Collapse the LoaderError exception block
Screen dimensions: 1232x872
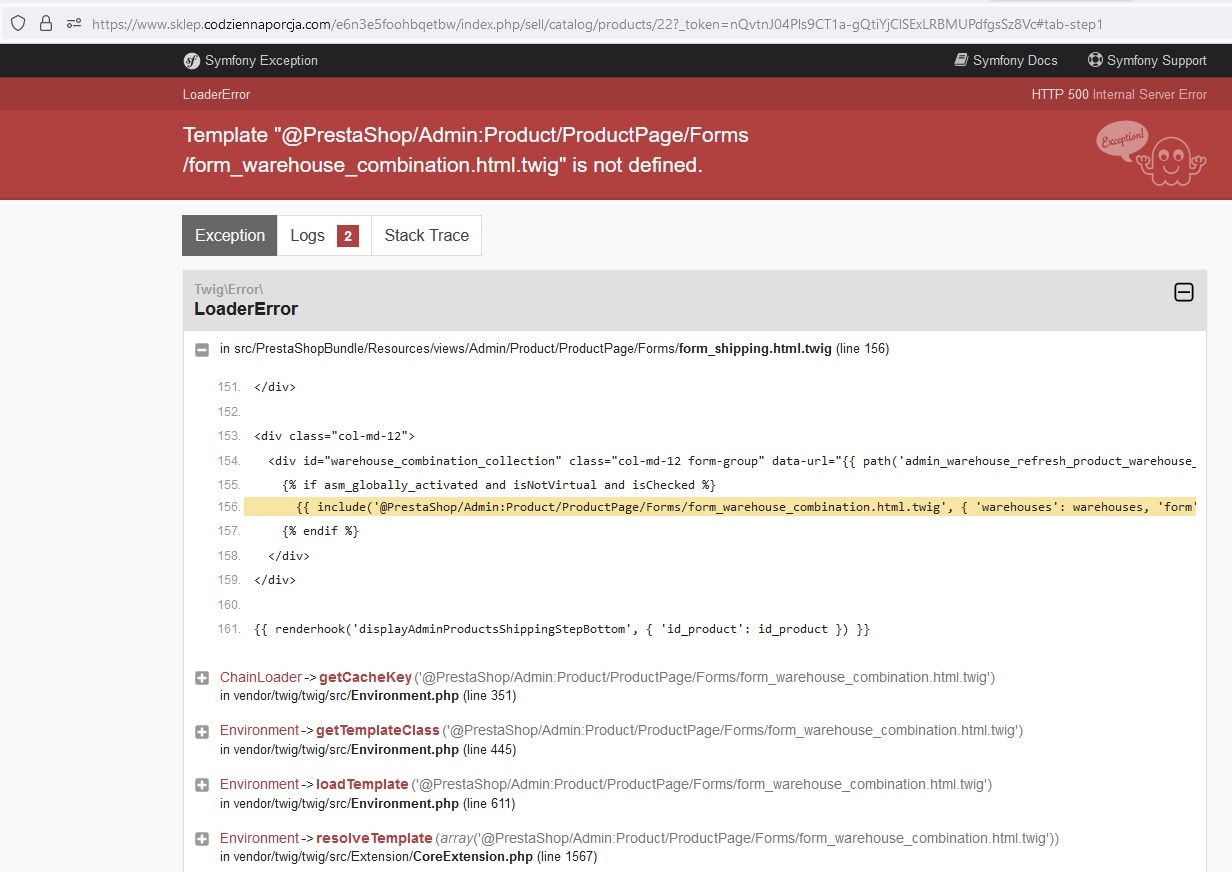(x=1183, y=292)
